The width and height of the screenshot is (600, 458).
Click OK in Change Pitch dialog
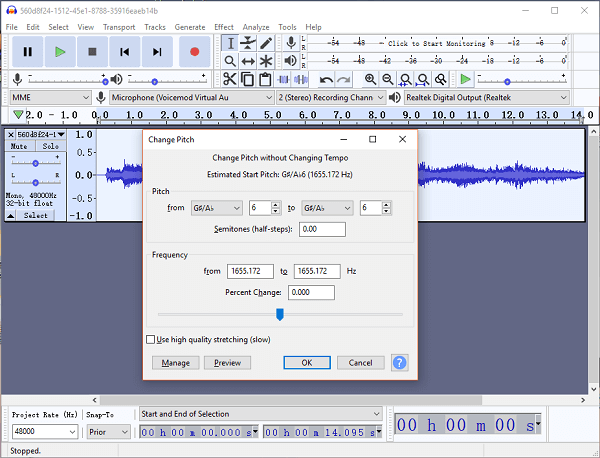tap(307, 363)
